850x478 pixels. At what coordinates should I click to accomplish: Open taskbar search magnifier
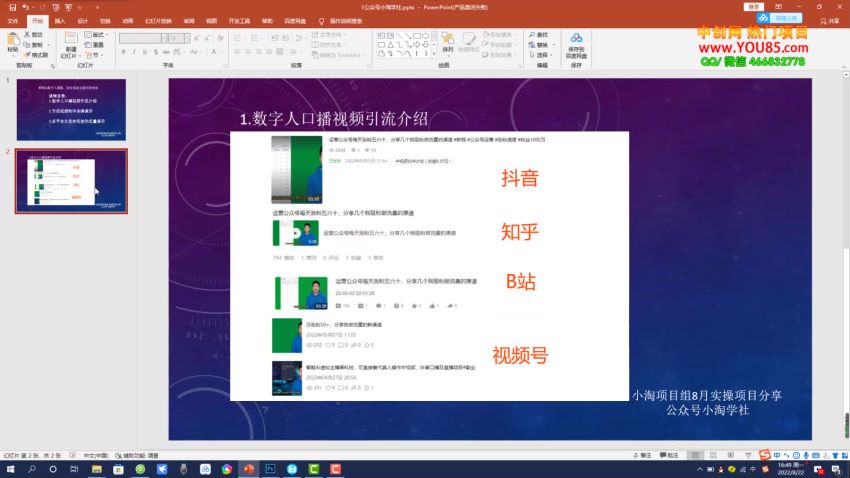coord(31,469)
